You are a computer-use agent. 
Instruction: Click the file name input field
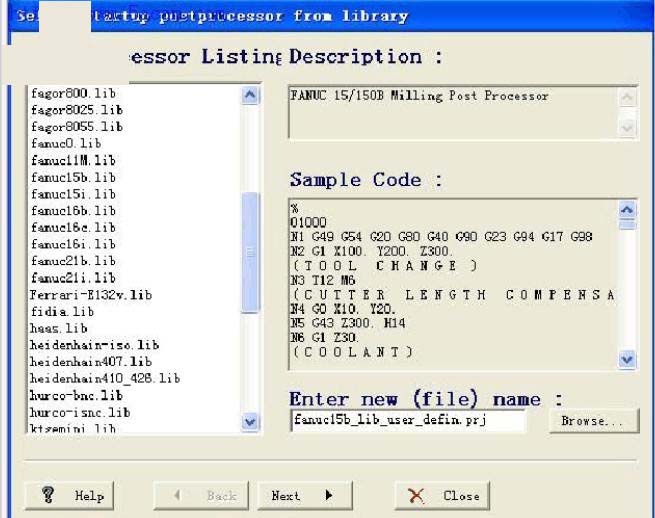(x=408, y=420)
